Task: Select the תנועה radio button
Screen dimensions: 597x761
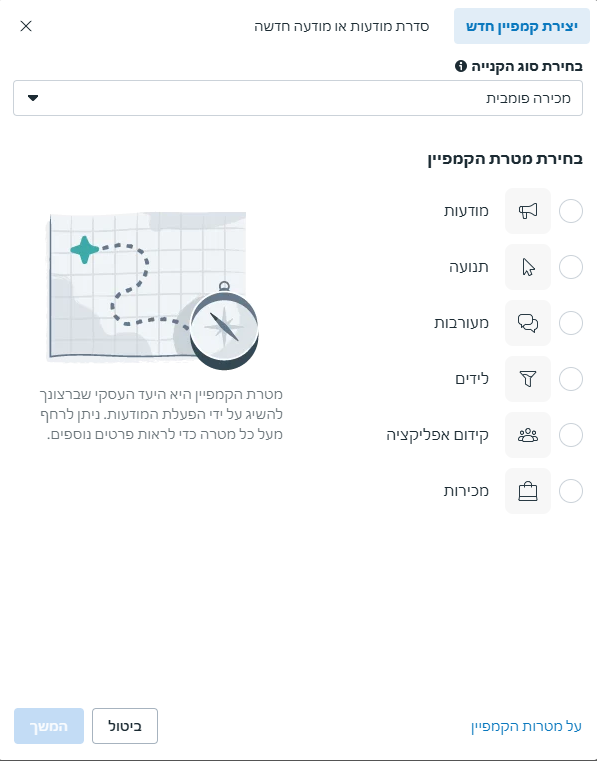Action: pos(571,267)
